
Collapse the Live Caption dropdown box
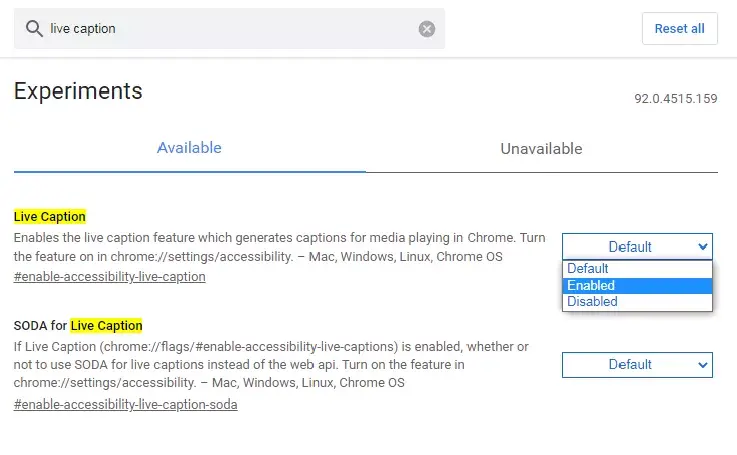(x=637, y=246)
